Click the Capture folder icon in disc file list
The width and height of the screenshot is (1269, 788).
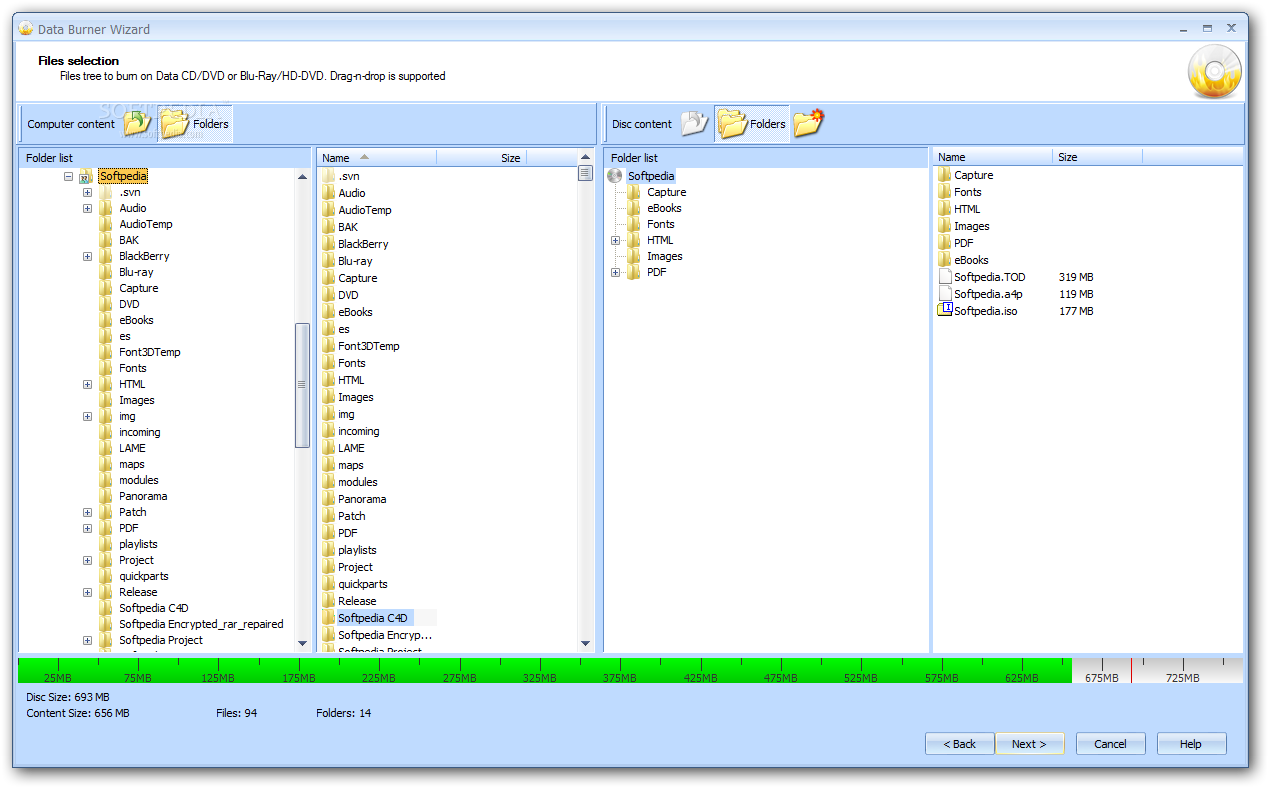(x=945, y=175)
